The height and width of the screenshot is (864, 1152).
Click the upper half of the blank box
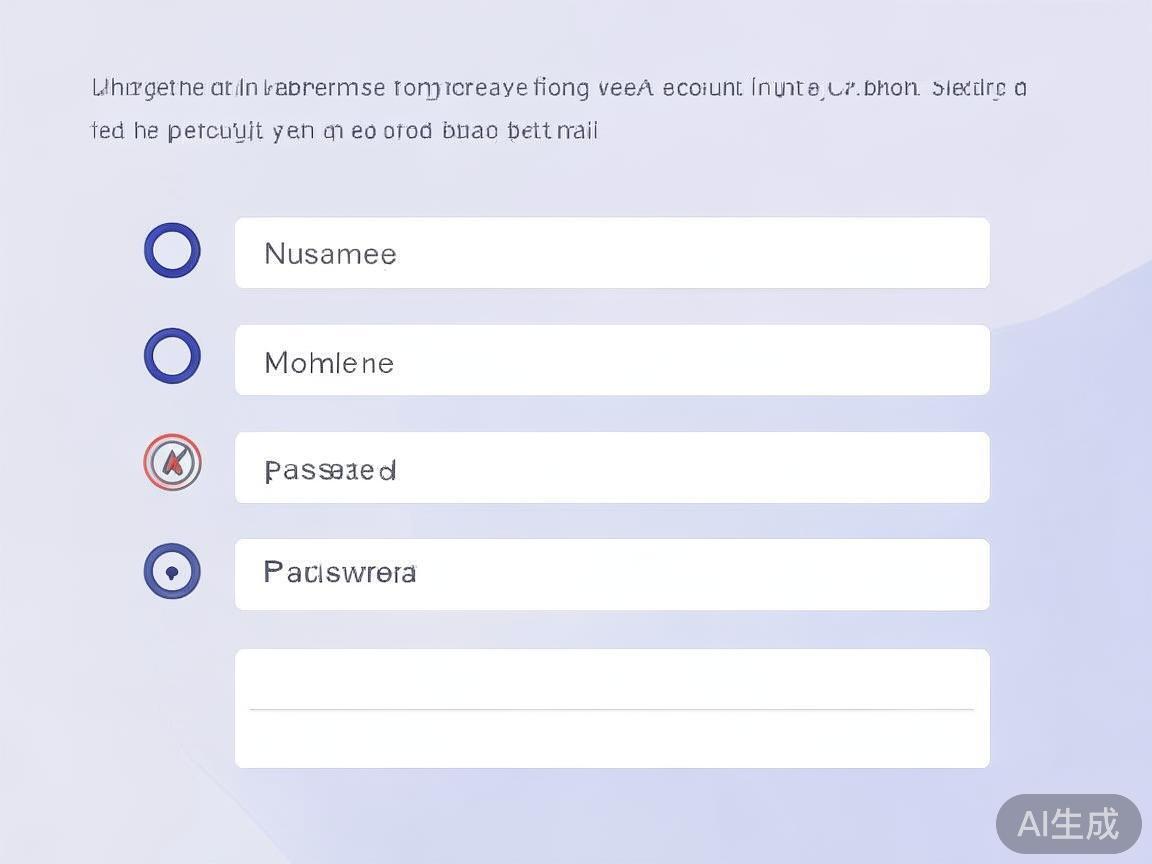[612, 679]
